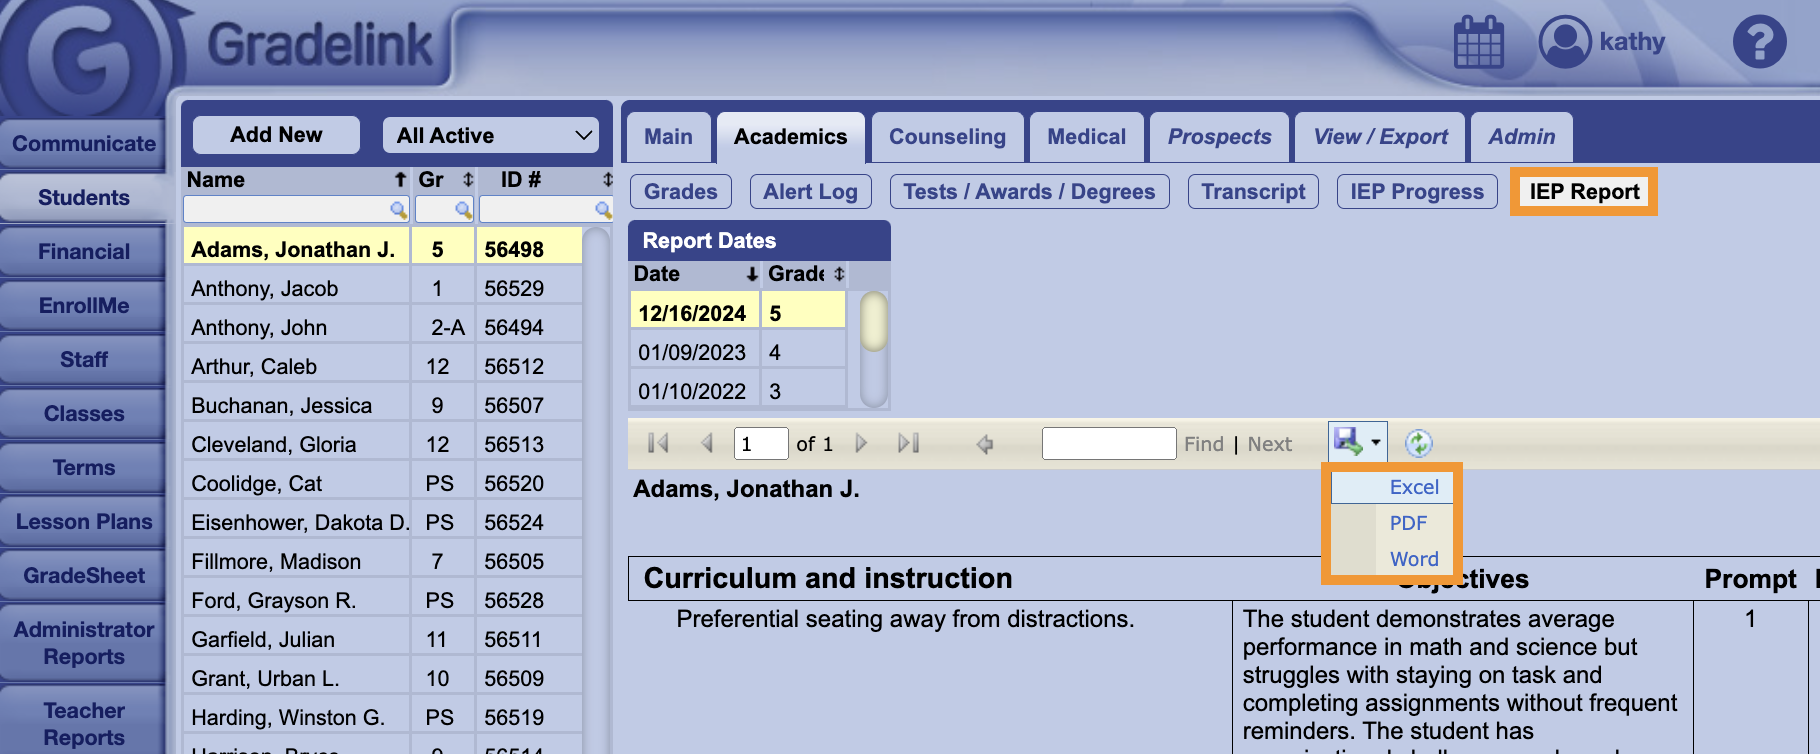Click the ID # filter magnifier icon
1820x754 pixels.
603,209
